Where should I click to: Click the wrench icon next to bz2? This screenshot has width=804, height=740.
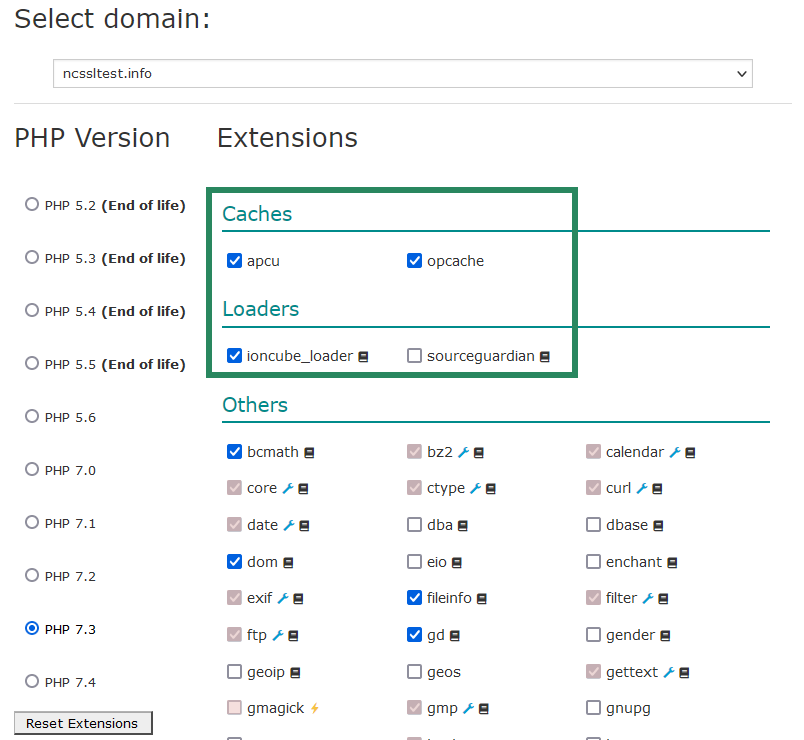464,452
